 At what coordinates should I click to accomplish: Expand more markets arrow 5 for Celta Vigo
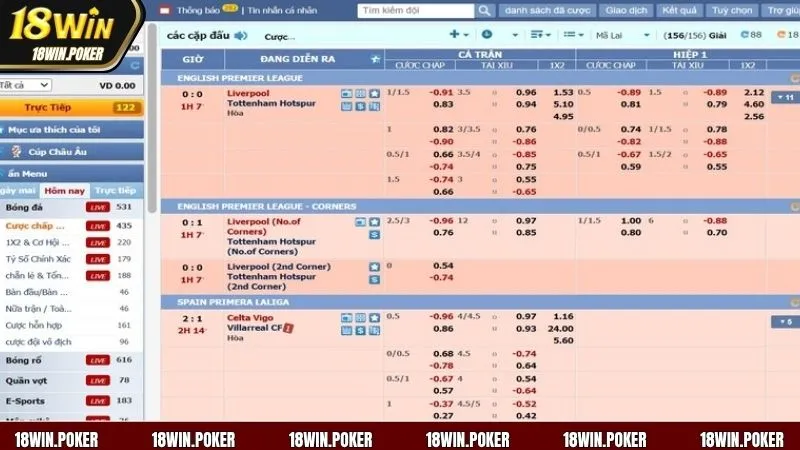(785, 321)
